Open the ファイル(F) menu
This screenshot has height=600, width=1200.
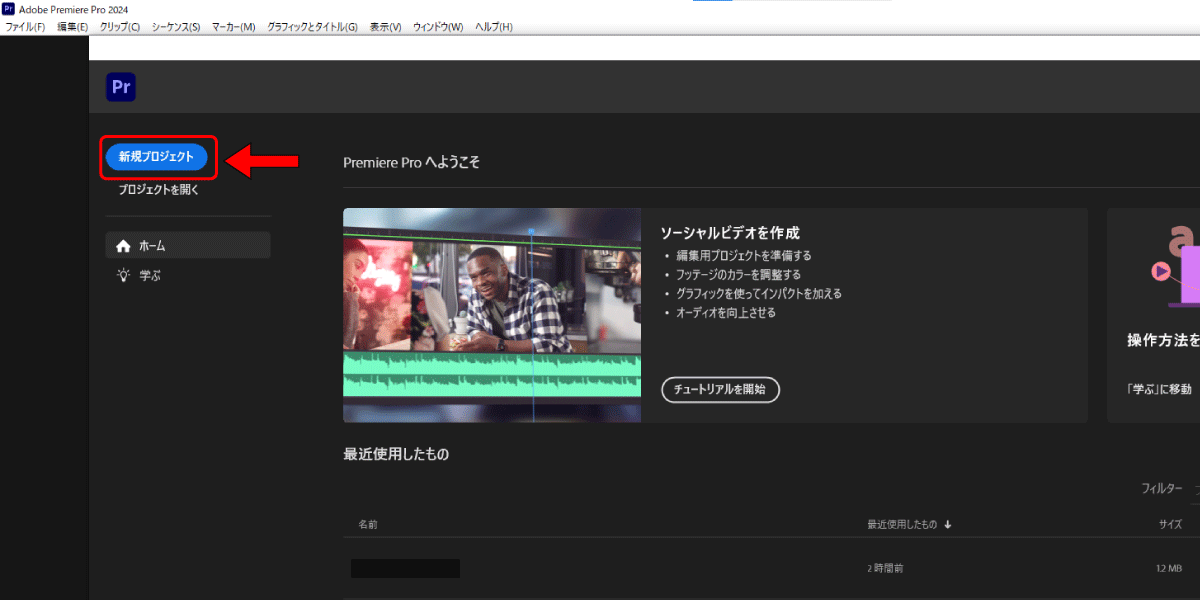click(25, 26)
